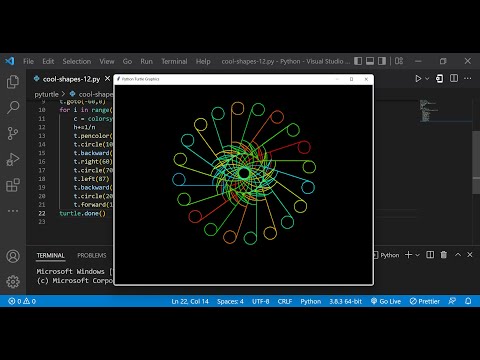
Task: Select the cool-shapes-12.py editor tab
Action: [71, 79]
